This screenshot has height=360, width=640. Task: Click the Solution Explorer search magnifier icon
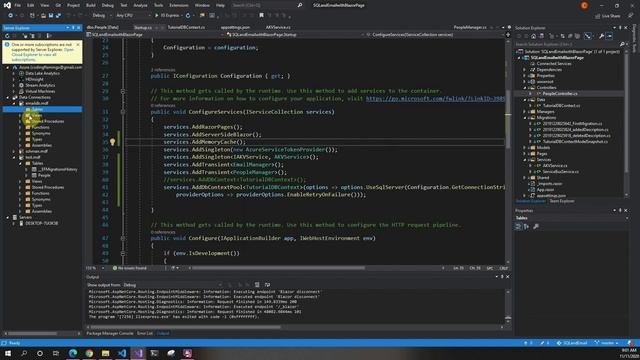(622, 44)
